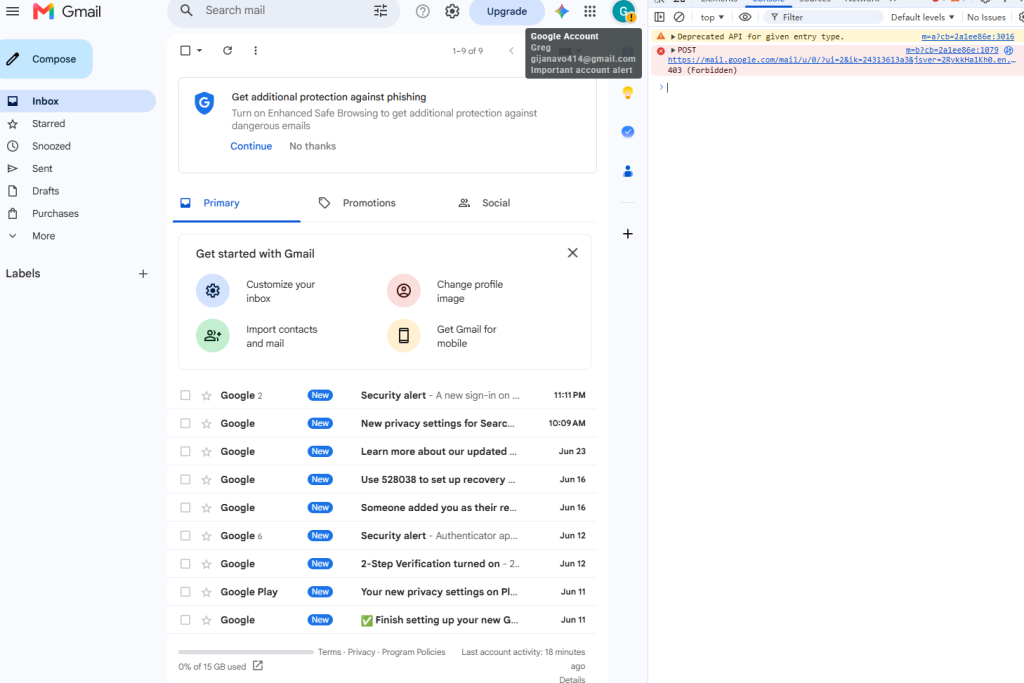Dismiss the phishing prompt with No thanks
The image size is (1024, 683).
pos(313,146)
